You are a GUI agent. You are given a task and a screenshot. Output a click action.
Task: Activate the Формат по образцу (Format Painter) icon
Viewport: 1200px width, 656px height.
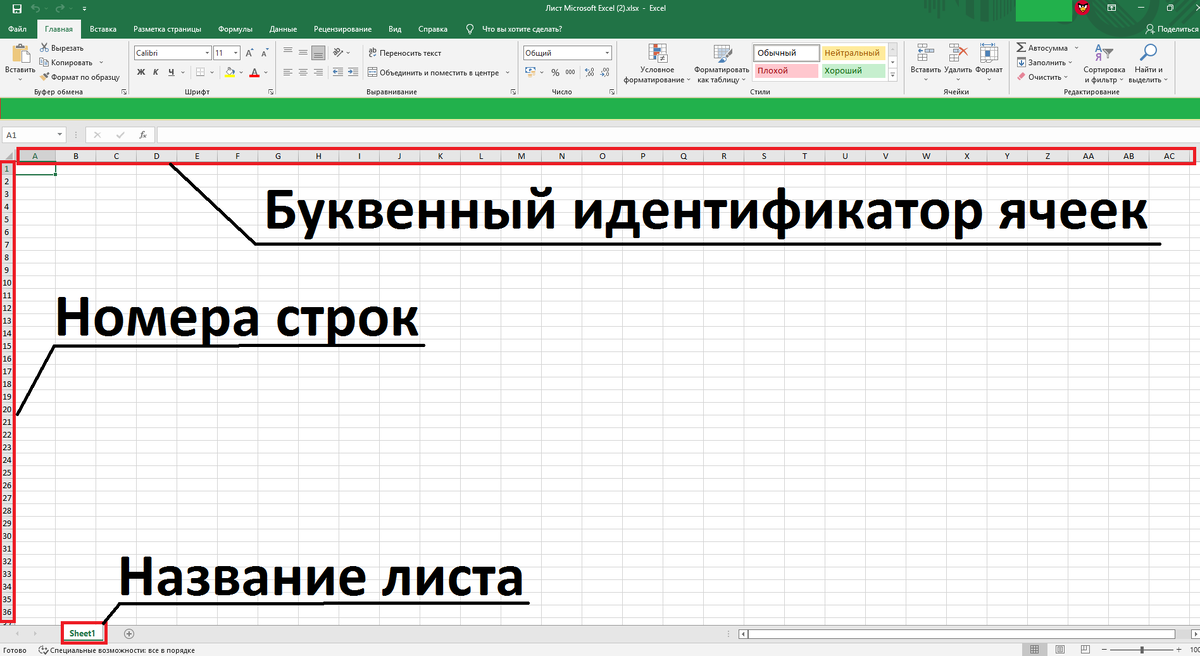tap(45, 77)
